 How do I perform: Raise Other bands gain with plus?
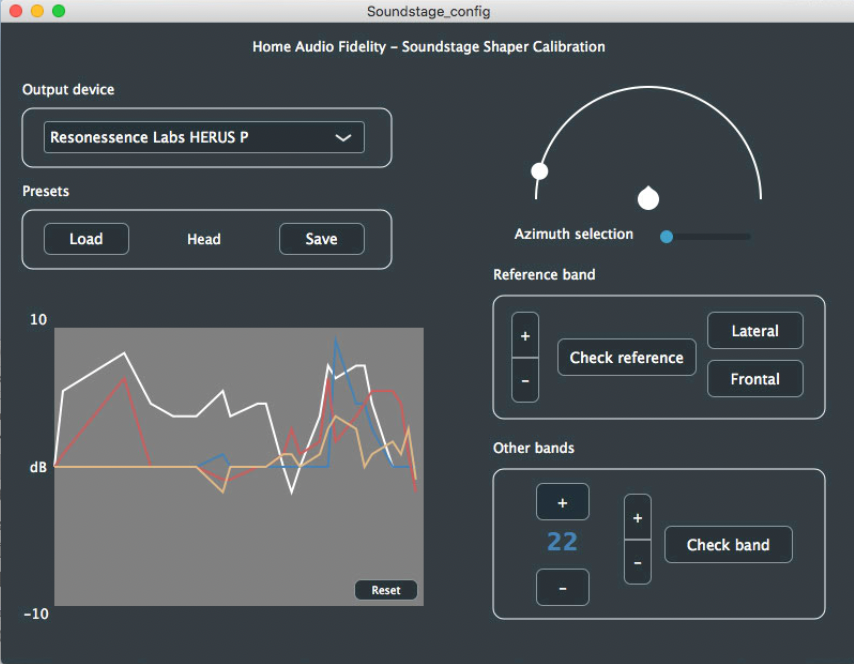637,517
